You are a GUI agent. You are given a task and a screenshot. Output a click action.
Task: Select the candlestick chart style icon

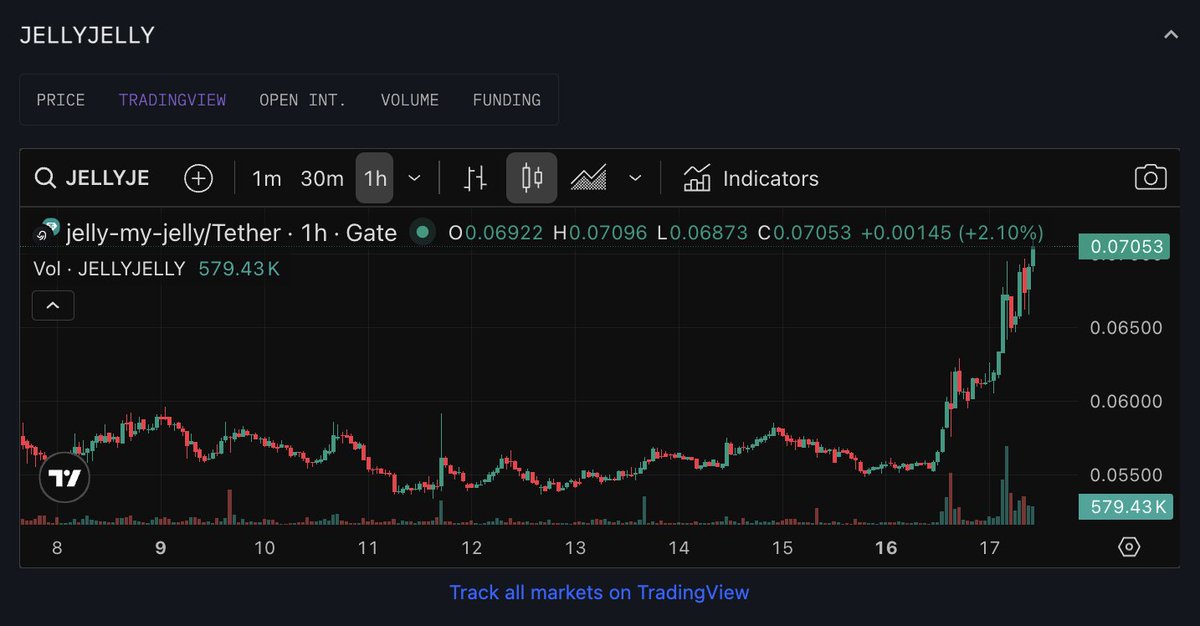pos(532,179)
